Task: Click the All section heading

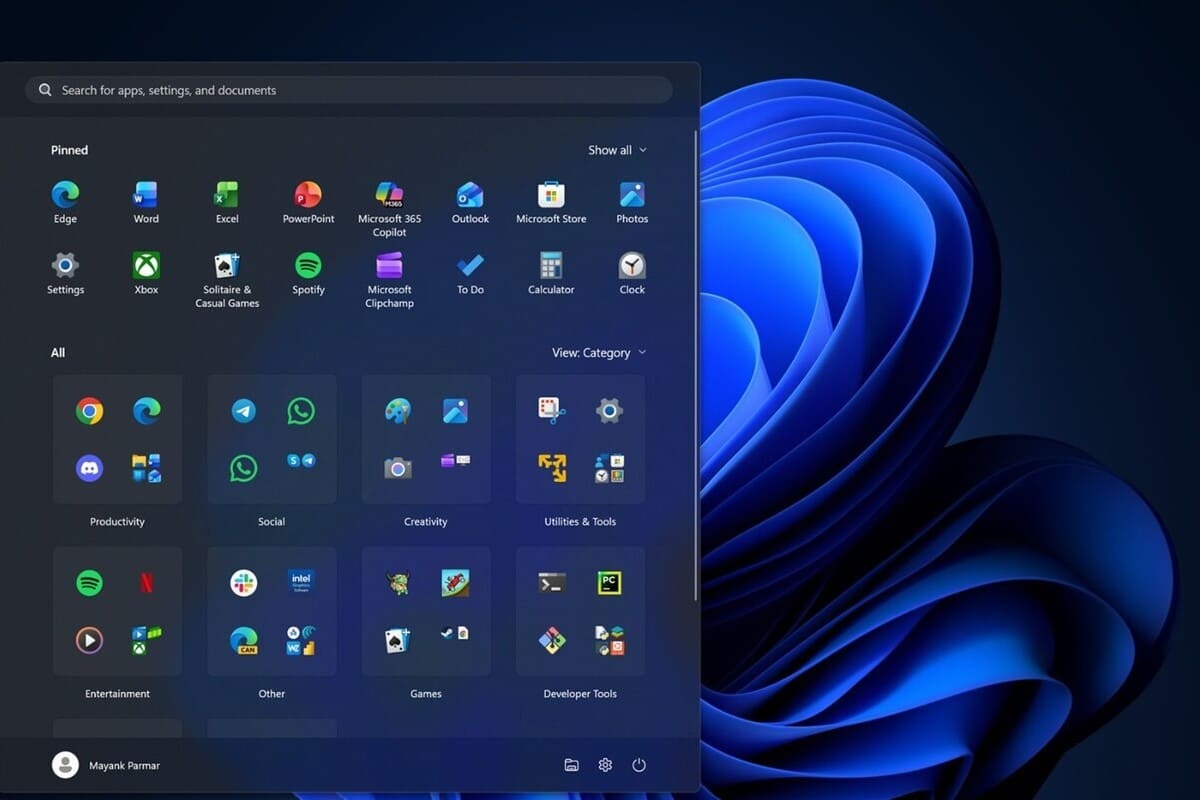Action: (58, 353)
